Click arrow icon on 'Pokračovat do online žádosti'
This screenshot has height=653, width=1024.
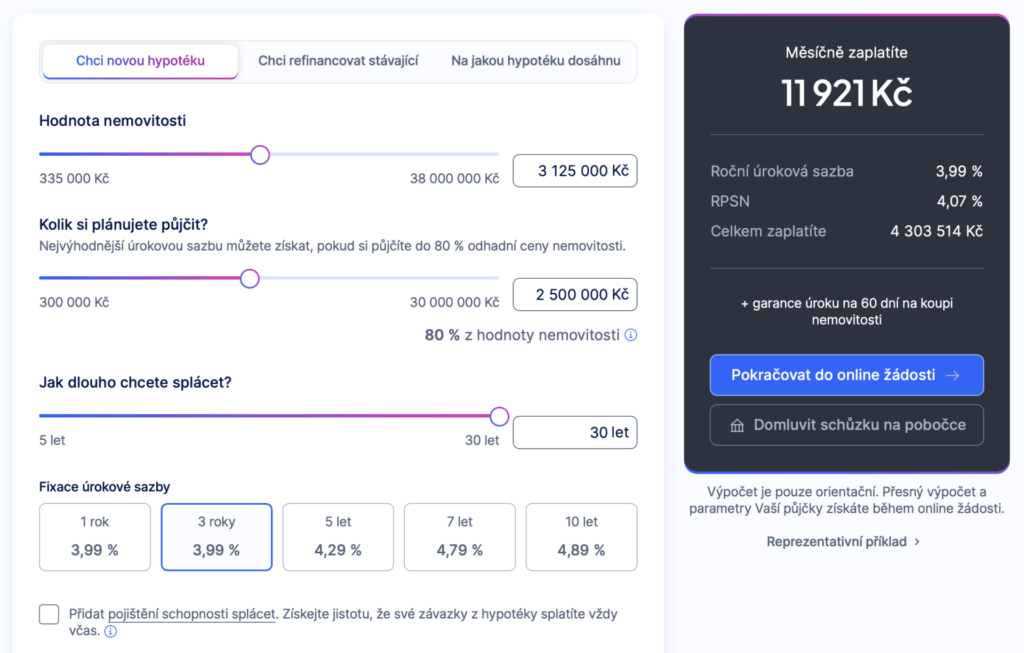click(x=953, y=375)
